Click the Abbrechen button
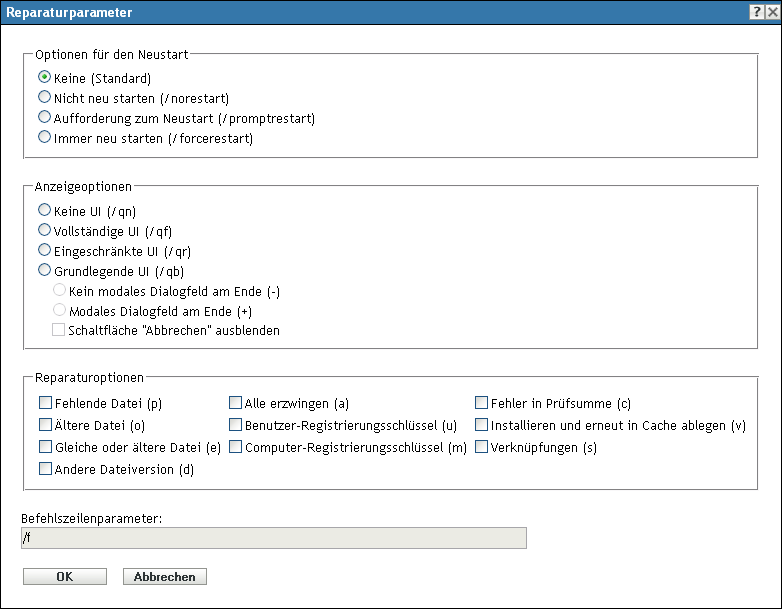The image size is (782, 609). coord(164,577)
